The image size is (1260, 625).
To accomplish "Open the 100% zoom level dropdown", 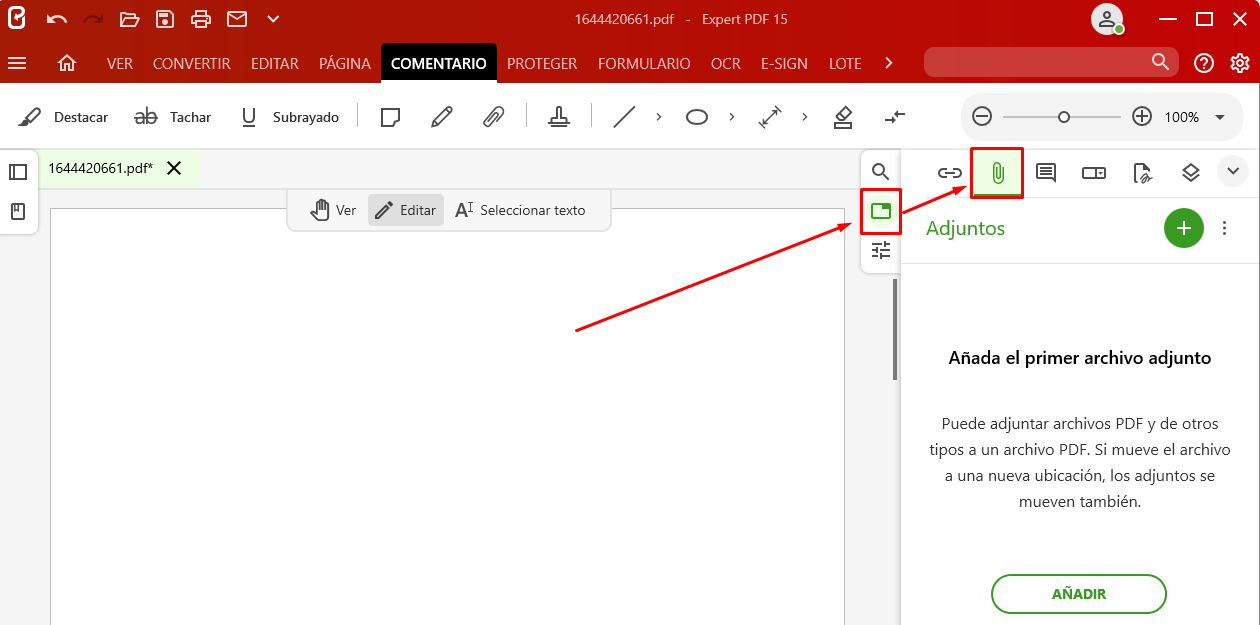I will 1219,117.
